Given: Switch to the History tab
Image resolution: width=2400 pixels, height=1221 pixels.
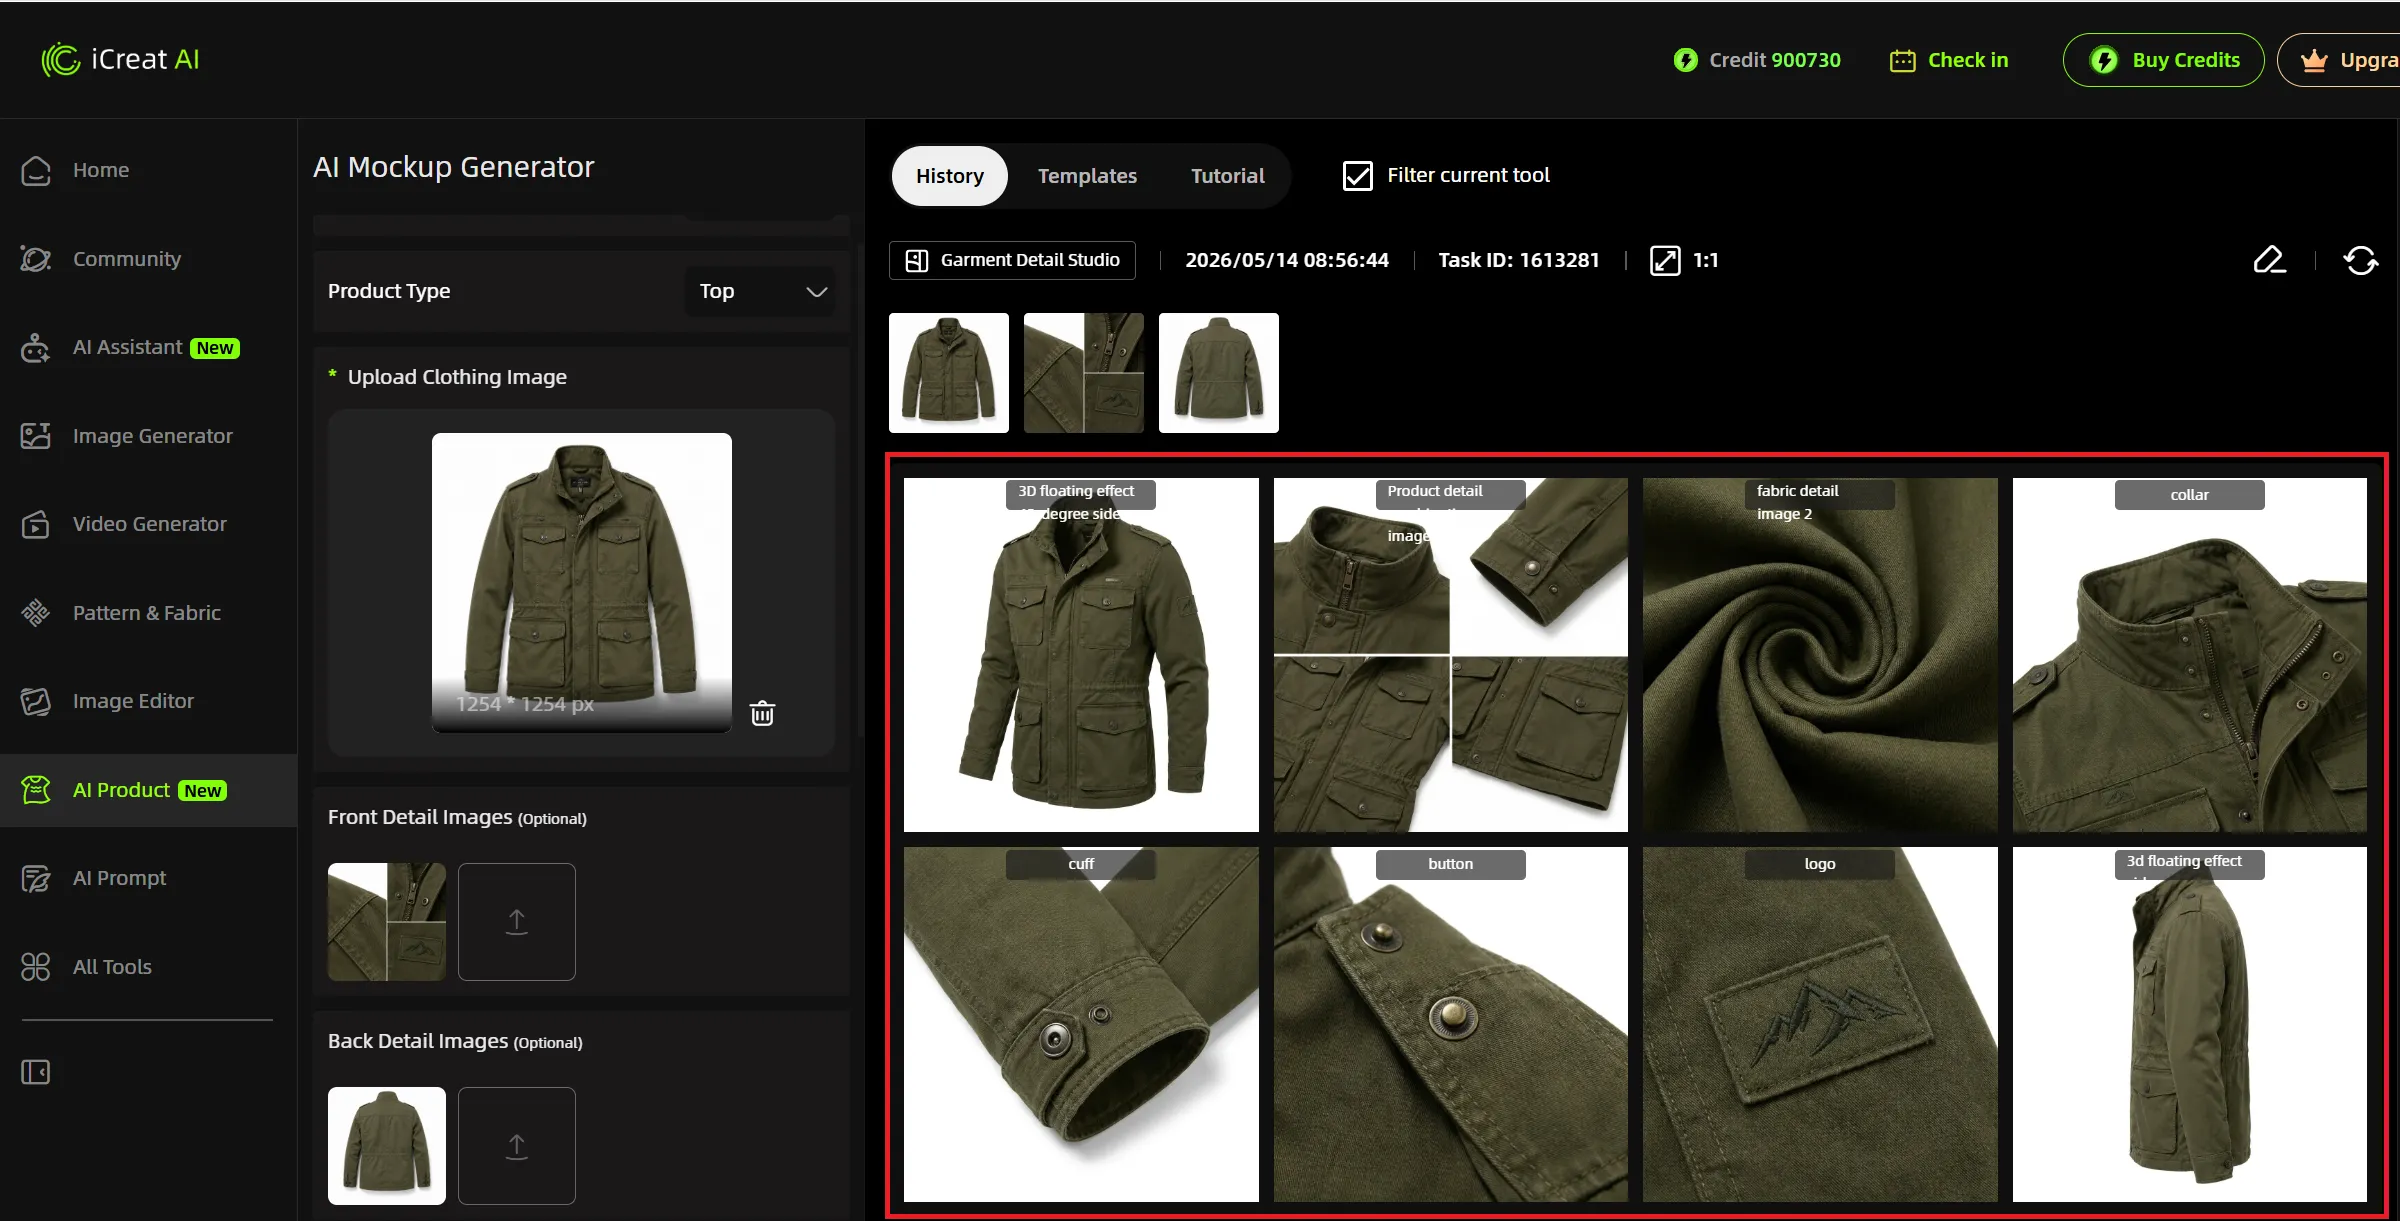Looking at the screenshot, I should click(x=950, y=176).
